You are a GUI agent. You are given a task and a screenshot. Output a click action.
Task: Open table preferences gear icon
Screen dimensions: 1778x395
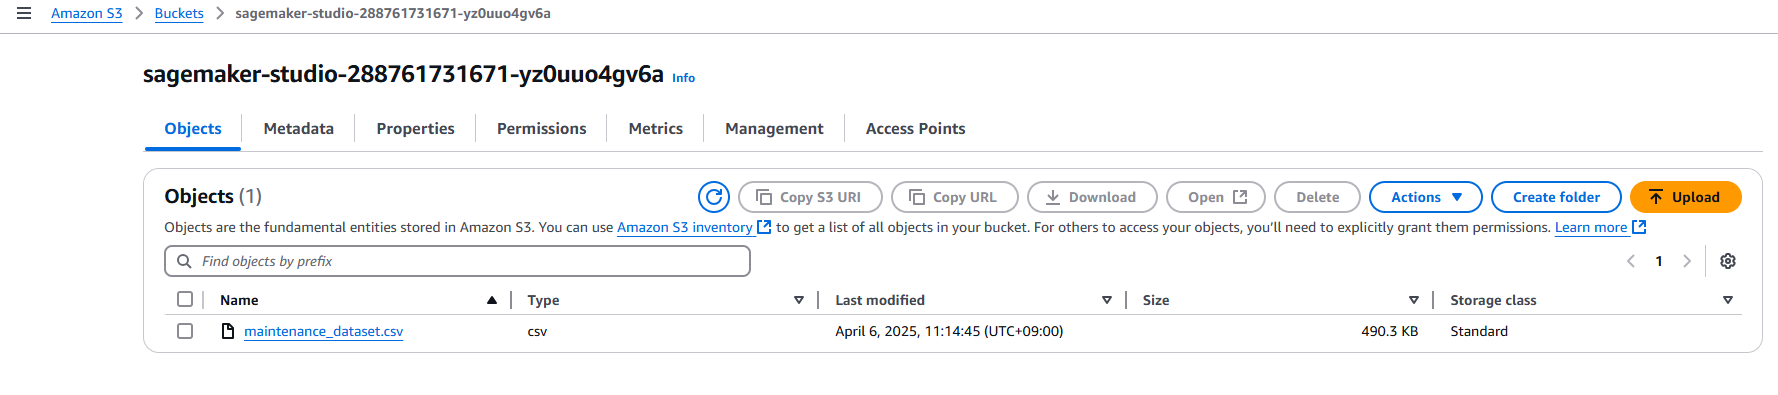point(1728,261)
